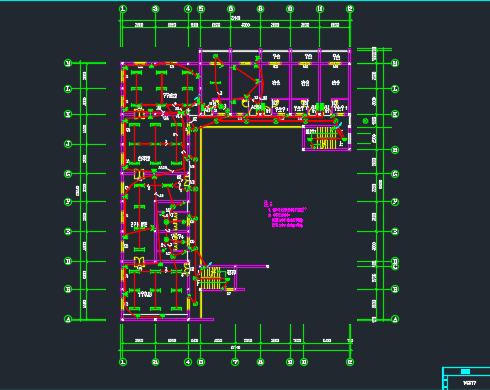Select the overall dimension text below the plan
This screenshot has height=390, width=490.
235,348
